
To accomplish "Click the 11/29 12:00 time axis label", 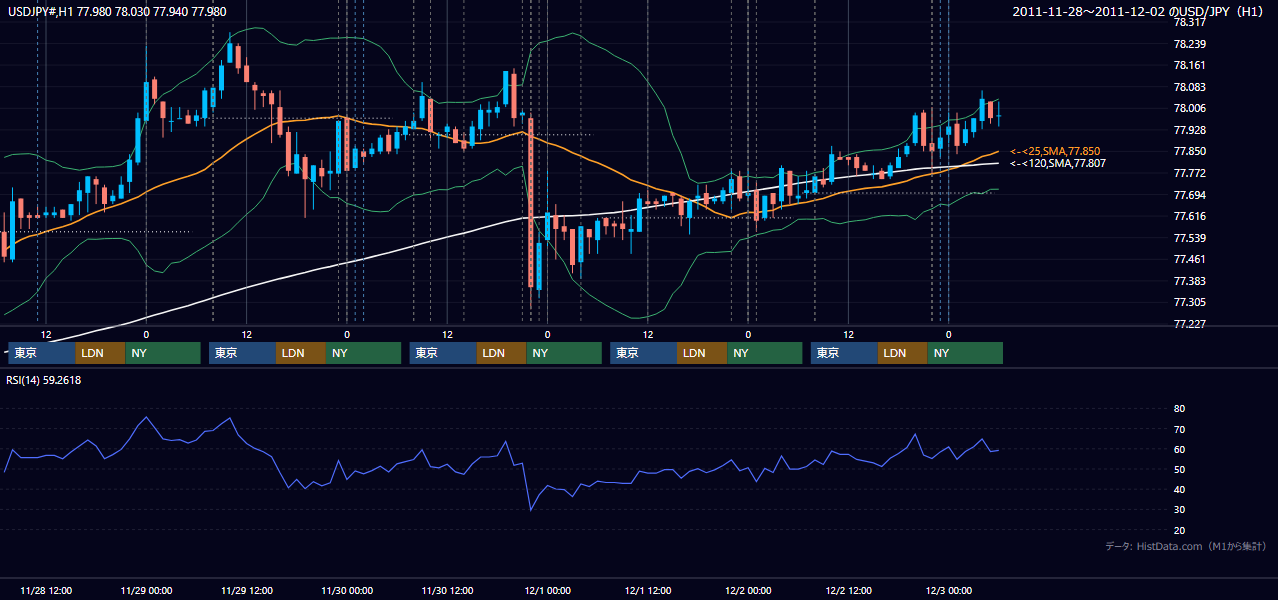I will coord(247,590).
